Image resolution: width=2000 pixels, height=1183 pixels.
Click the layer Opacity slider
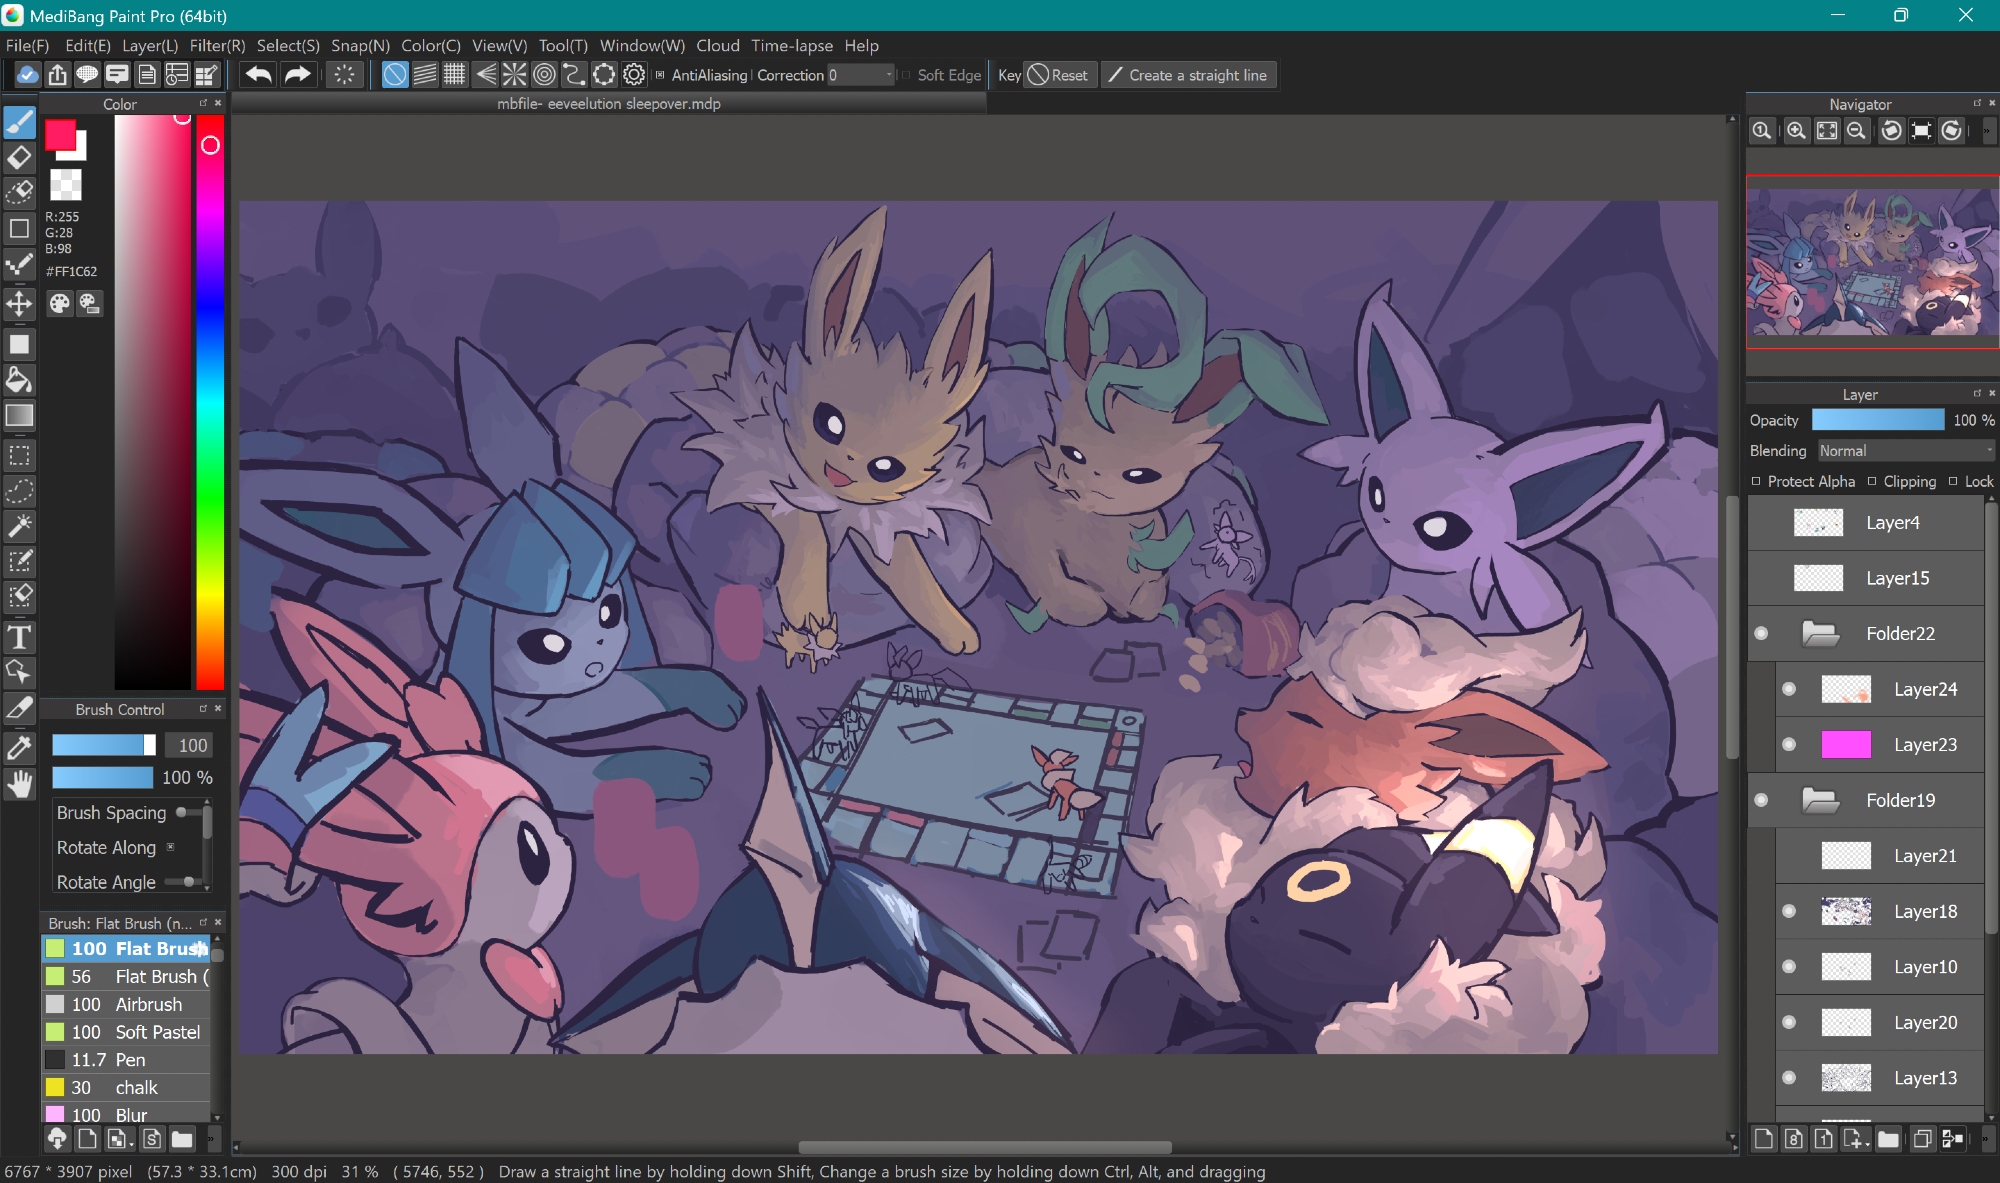tap(1877, 421)
